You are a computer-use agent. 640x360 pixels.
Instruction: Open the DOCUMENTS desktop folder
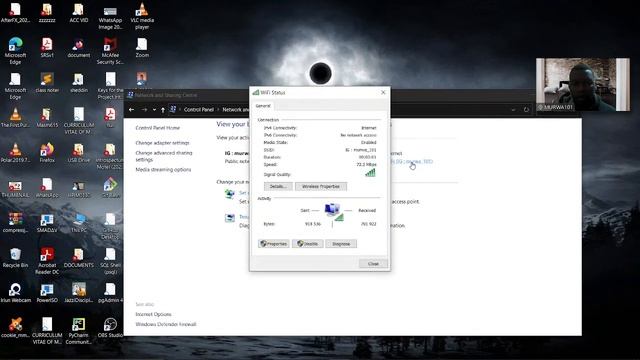pos(79,258)
